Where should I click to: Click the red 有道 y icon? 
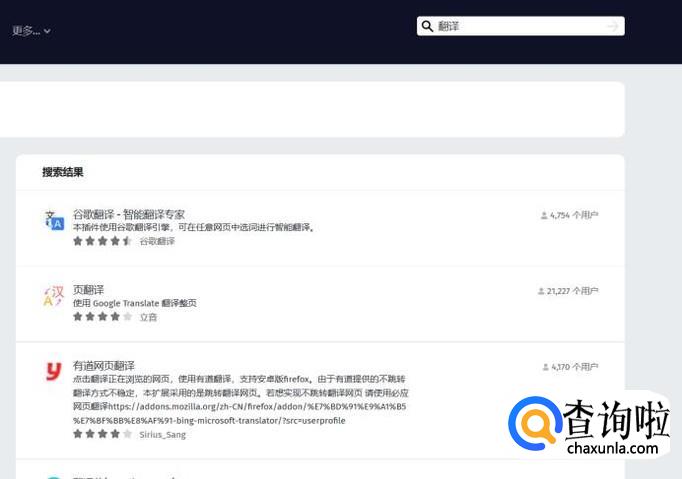[x=54, y=372]
